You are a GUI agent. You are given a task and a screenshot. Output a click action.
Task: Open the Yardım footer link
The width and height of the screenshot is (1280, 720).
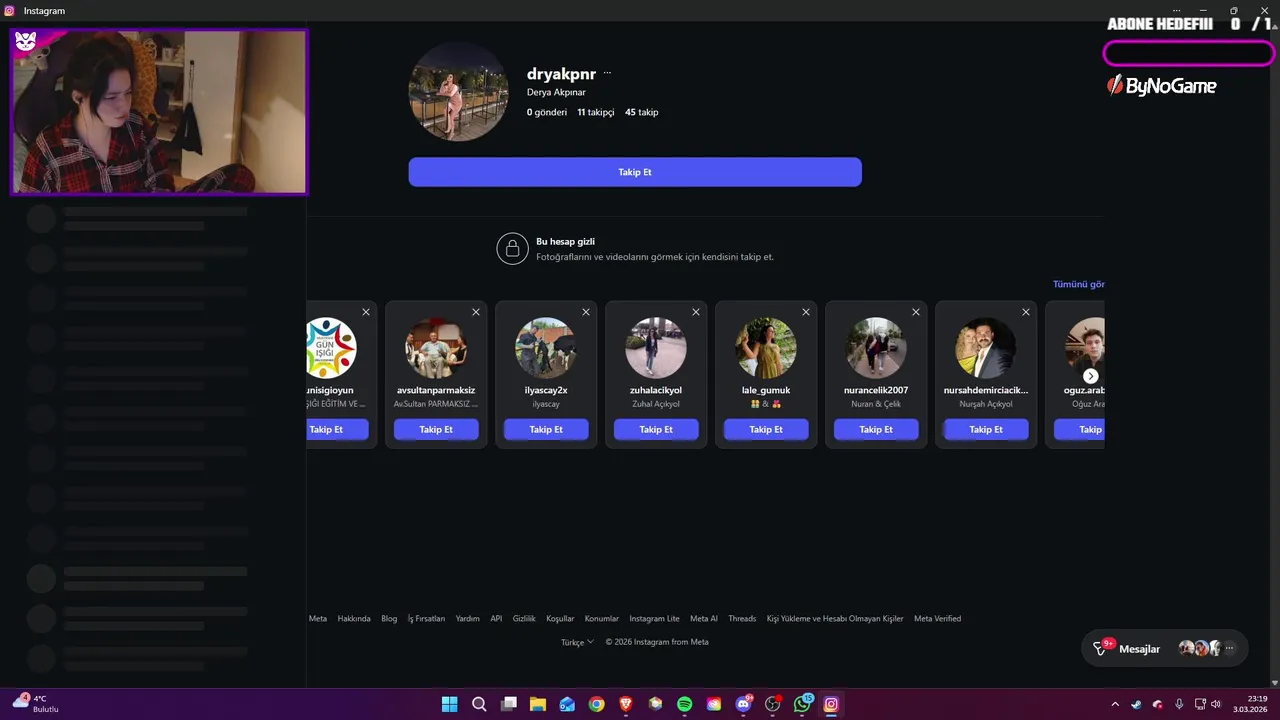pos(468,618)
